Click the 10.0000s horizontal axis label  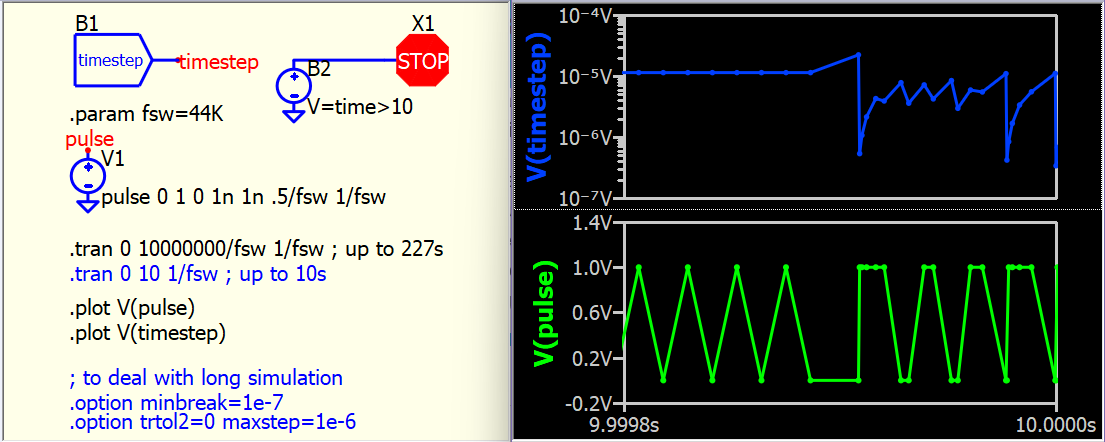point(1056,426)
